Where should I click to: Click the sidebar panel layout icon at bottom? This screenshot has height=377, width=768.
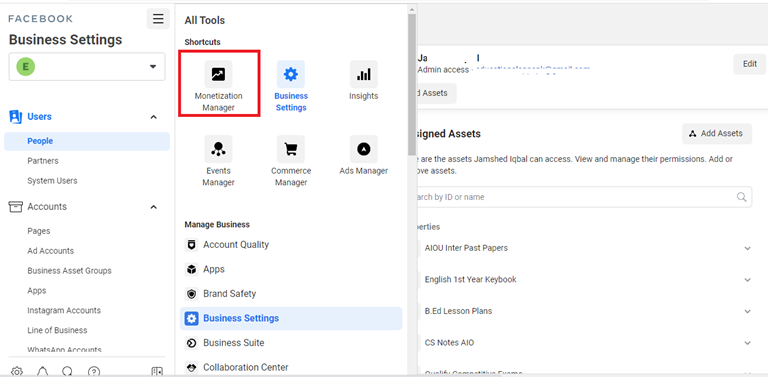[157, 372]
